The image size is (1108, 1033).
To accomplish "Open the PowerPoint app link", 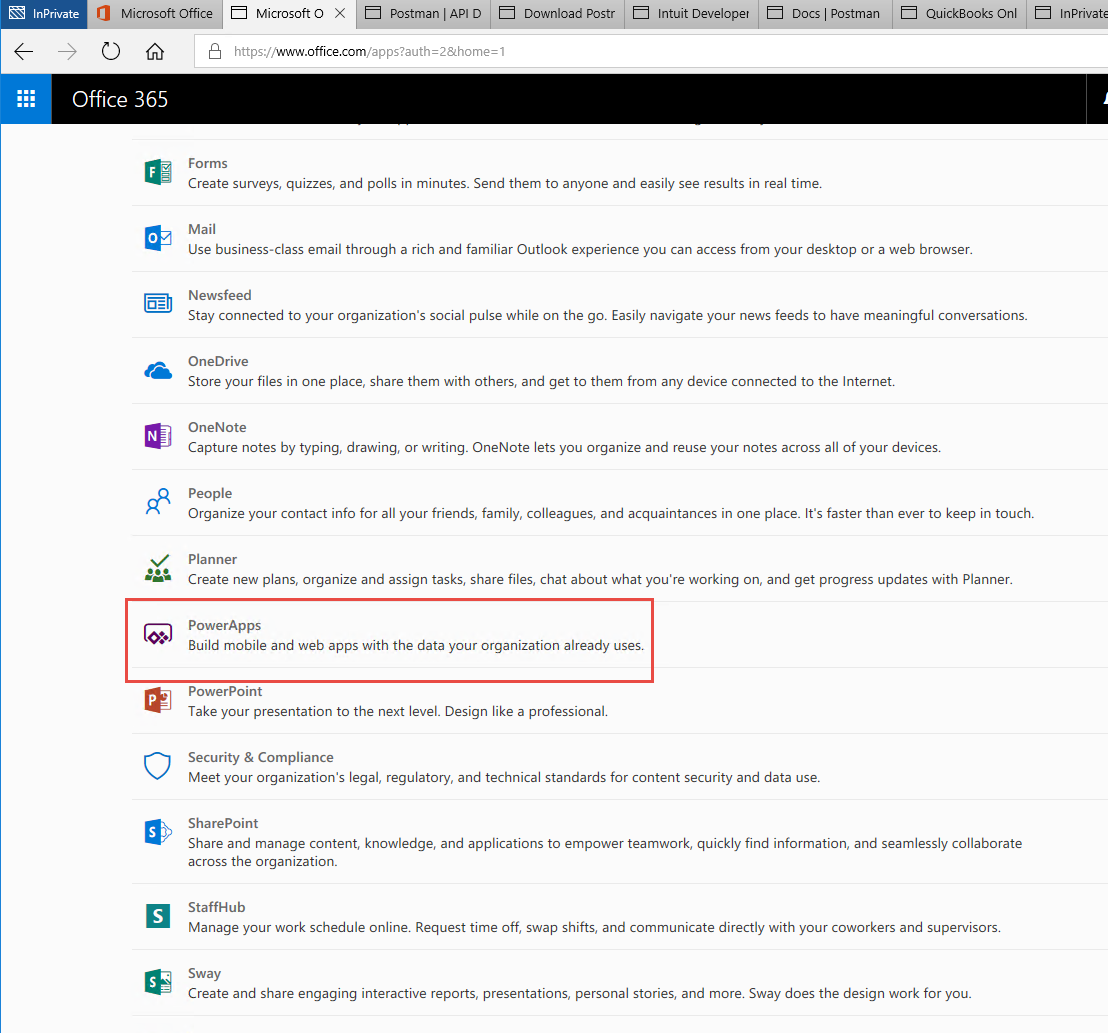I will tap(225, 691).
